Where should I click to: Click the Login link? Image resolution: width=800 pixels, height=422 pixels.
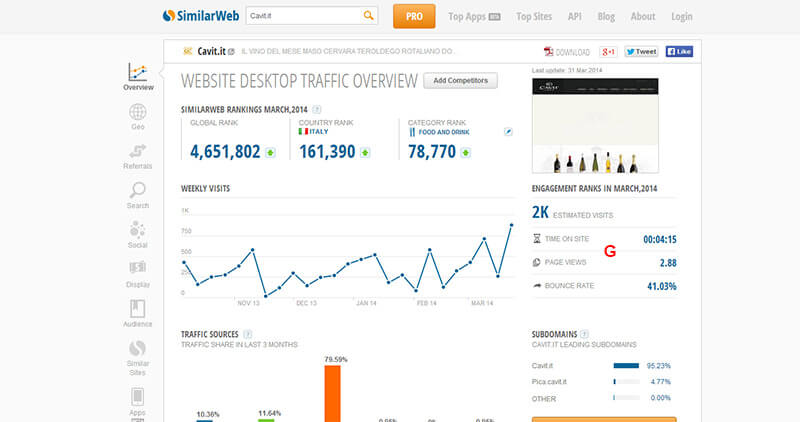coord(682,16)
